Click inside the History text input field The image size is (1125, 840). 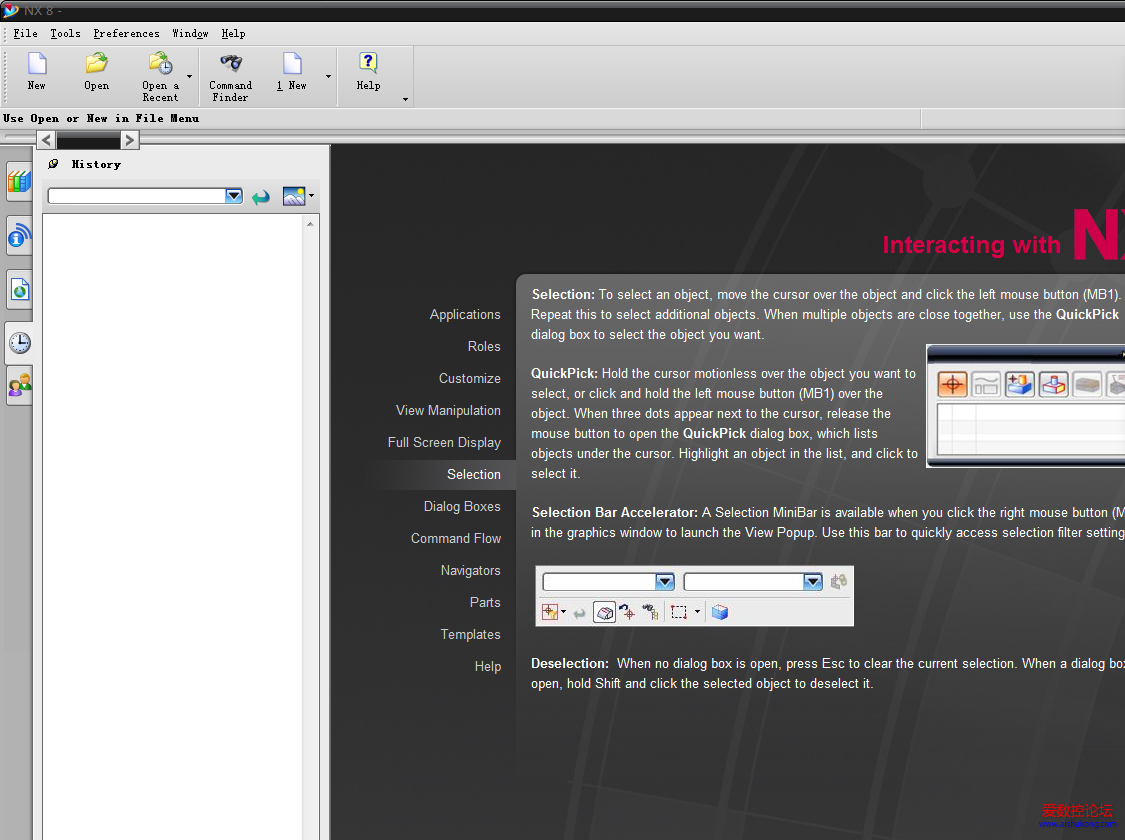(x=136, y=196)
